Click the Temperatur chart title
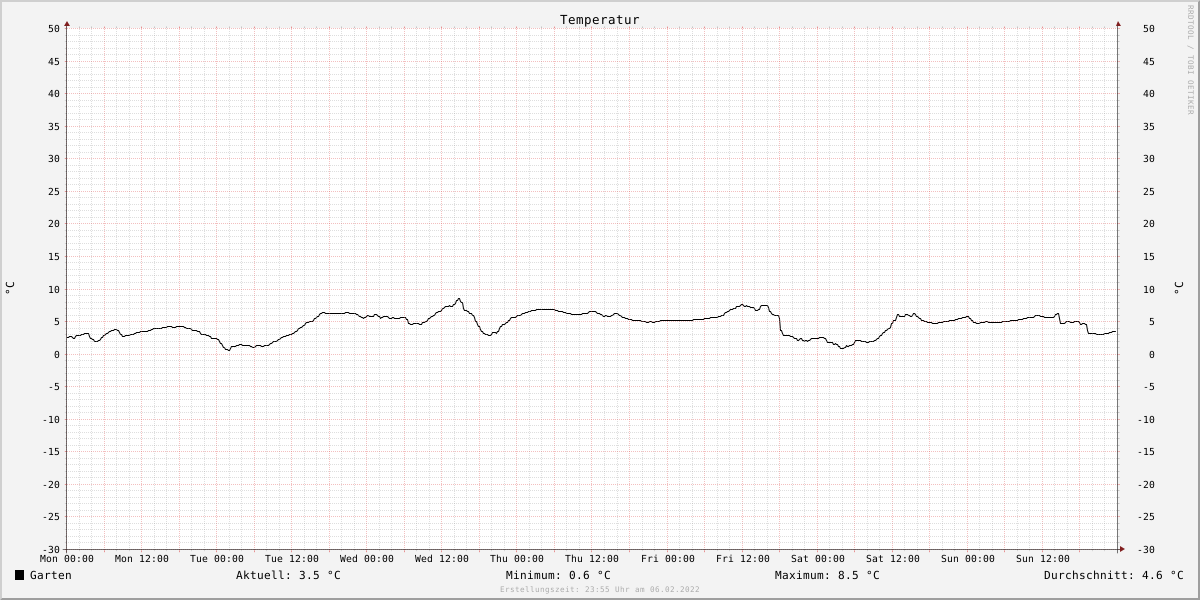The height and width of the screenshot is (600, 1200). tap(599, 19)
